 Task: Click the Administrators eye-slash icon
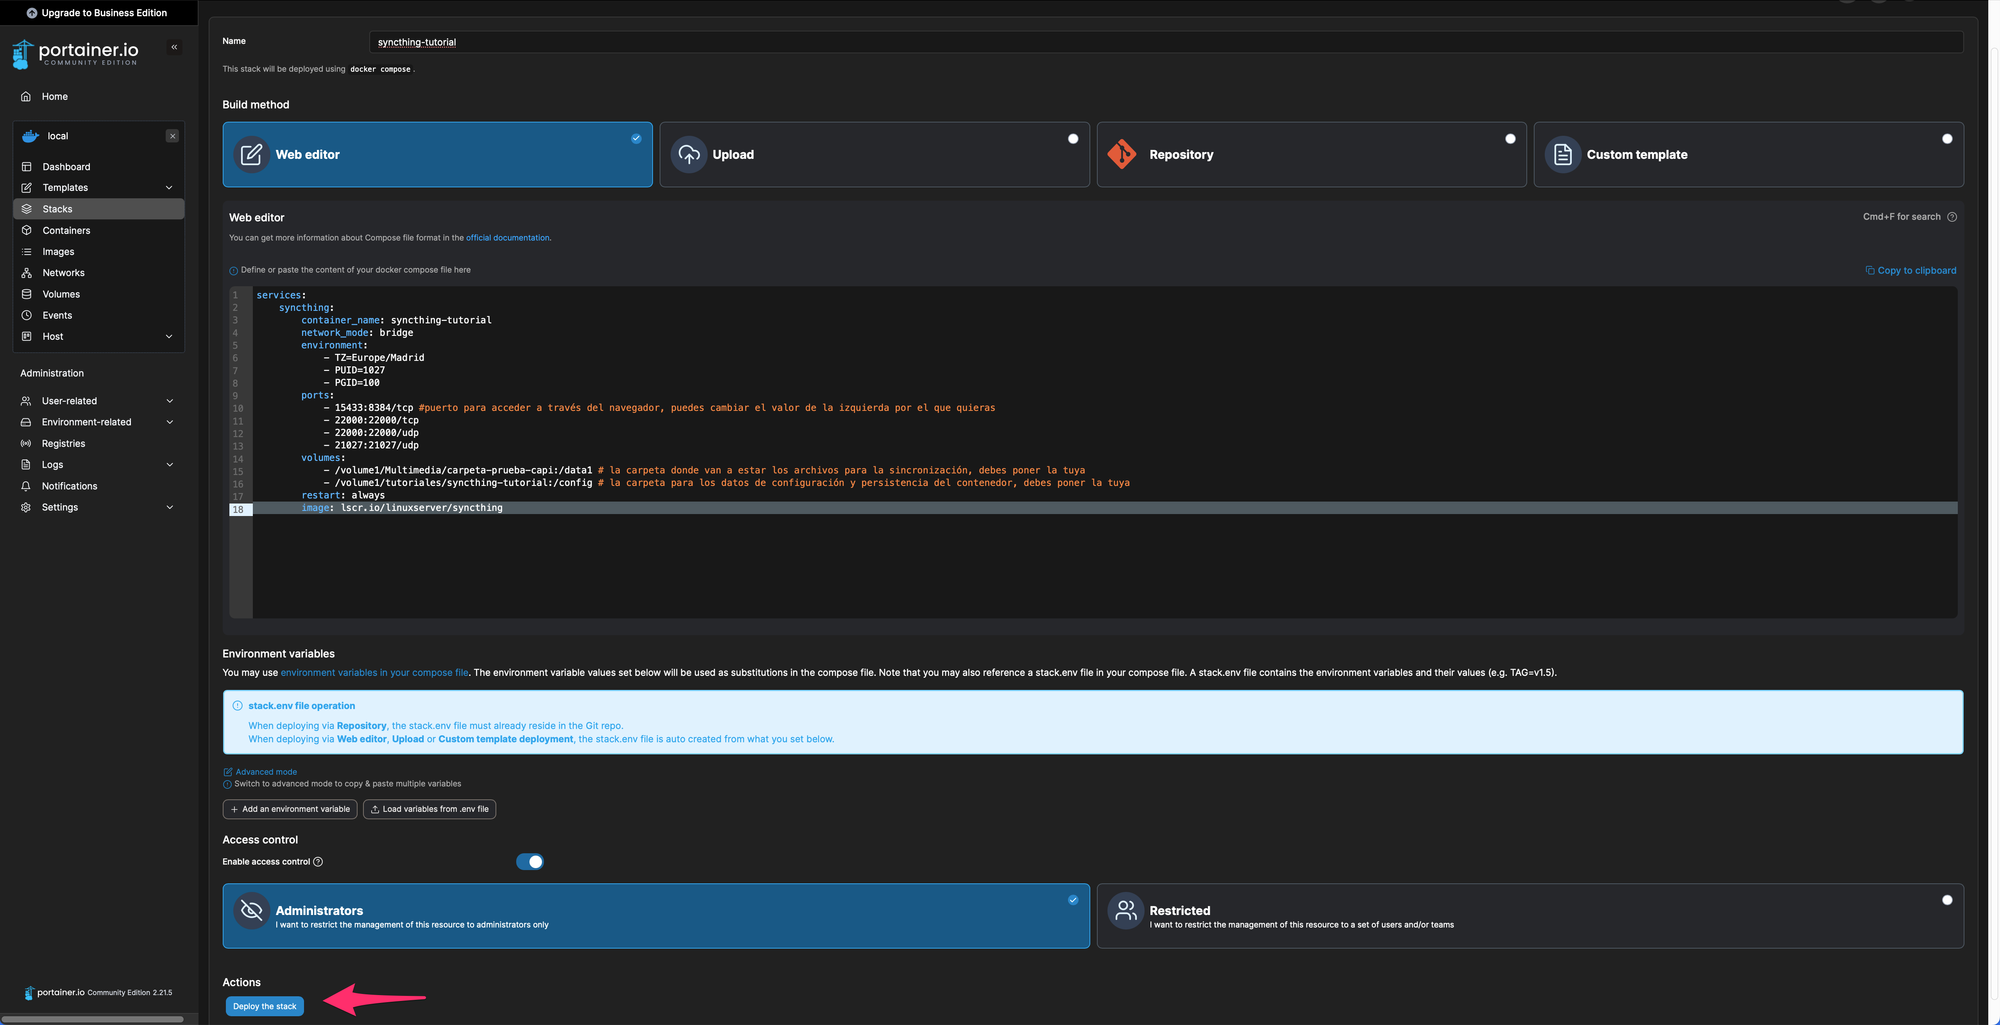[x=252, y=911]
